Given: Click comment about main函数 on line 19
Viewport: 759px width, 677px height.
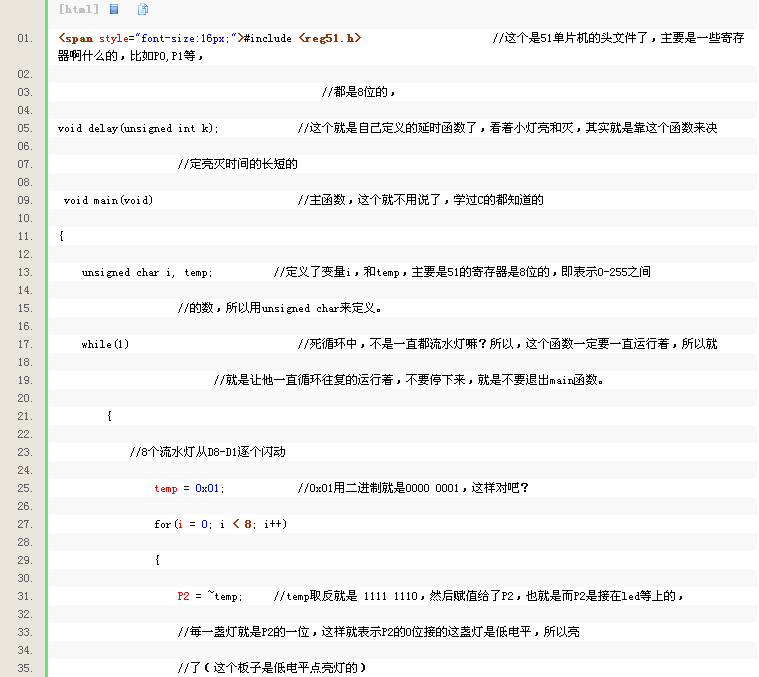Looking at the screenshot, I should [409, 380].
